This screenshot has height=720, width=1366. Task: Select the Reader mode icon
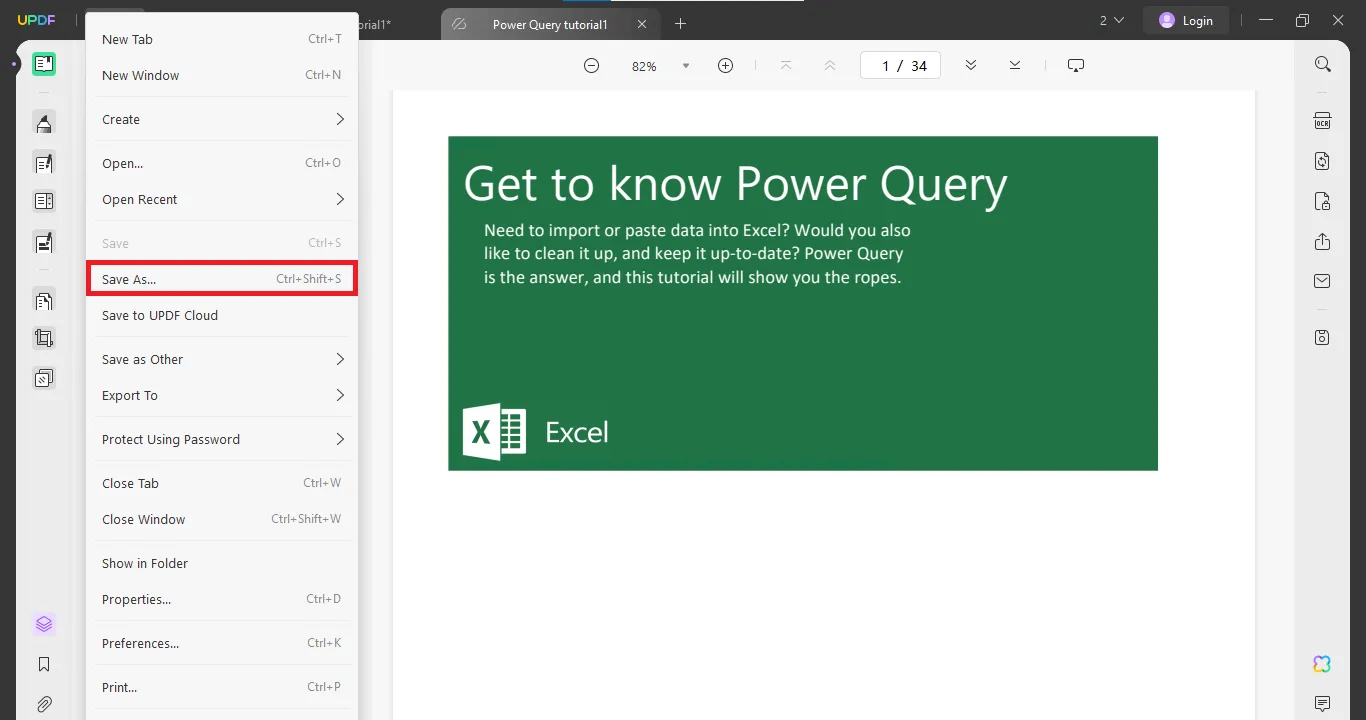(x=44, y=64)
